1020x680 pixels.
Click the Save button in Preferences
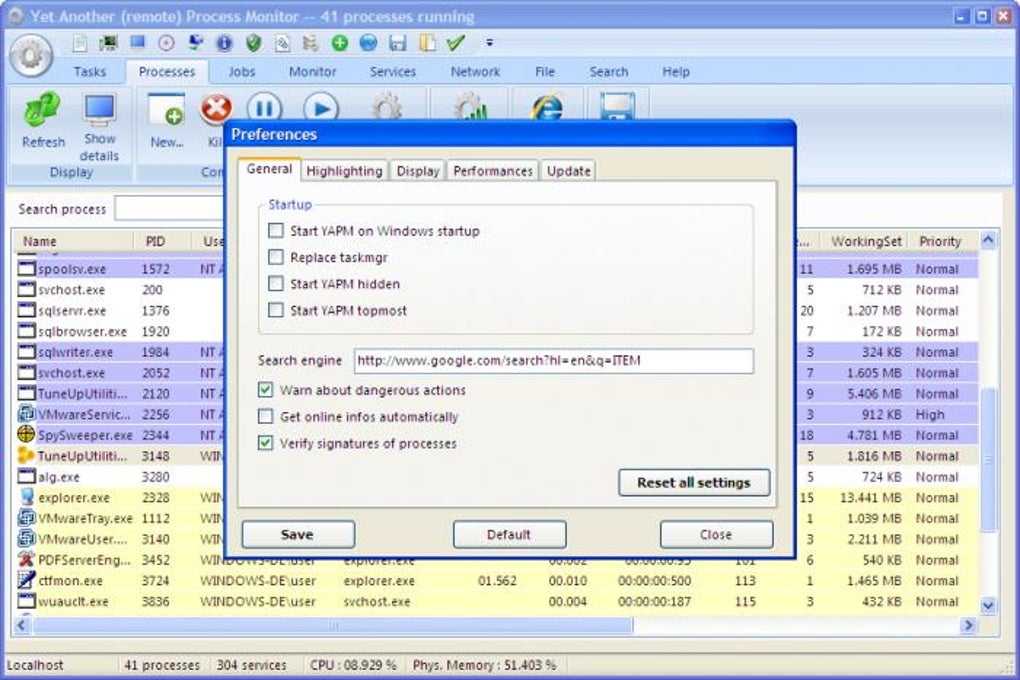(298, 535)
